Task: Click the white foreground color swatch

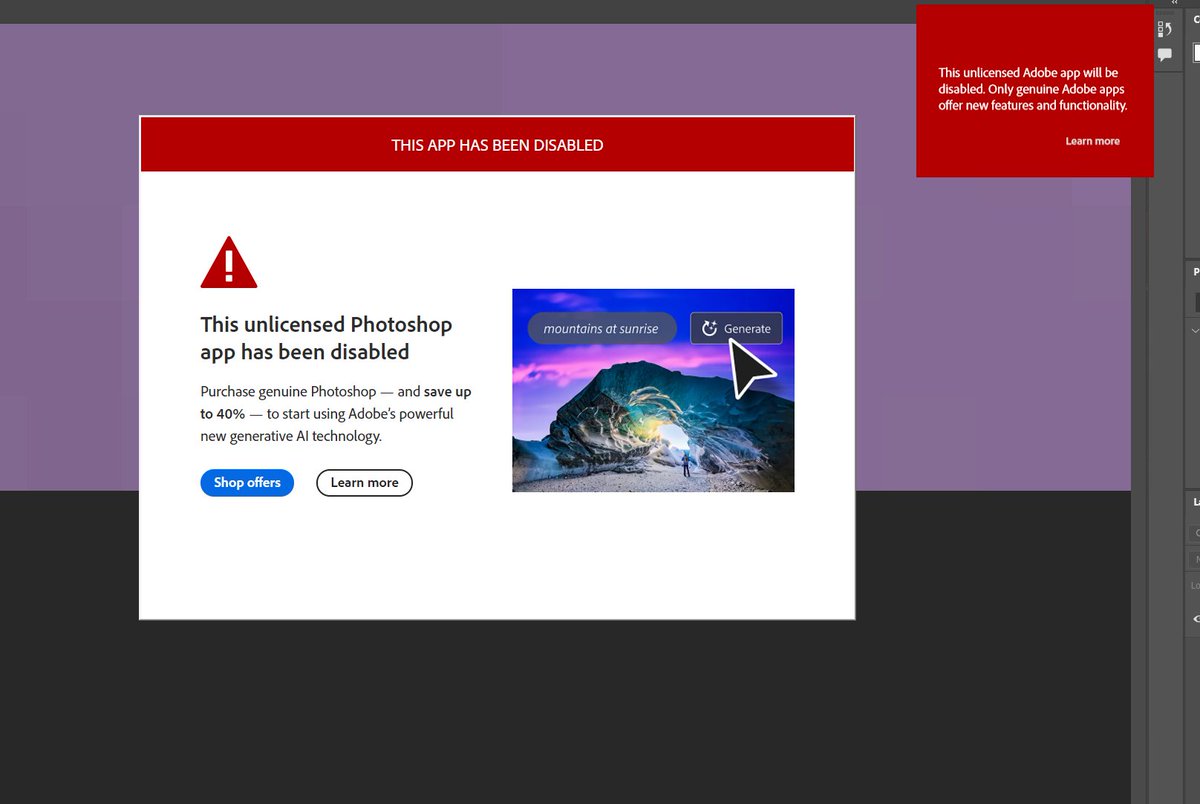Action: click(x=1197, y=53)
